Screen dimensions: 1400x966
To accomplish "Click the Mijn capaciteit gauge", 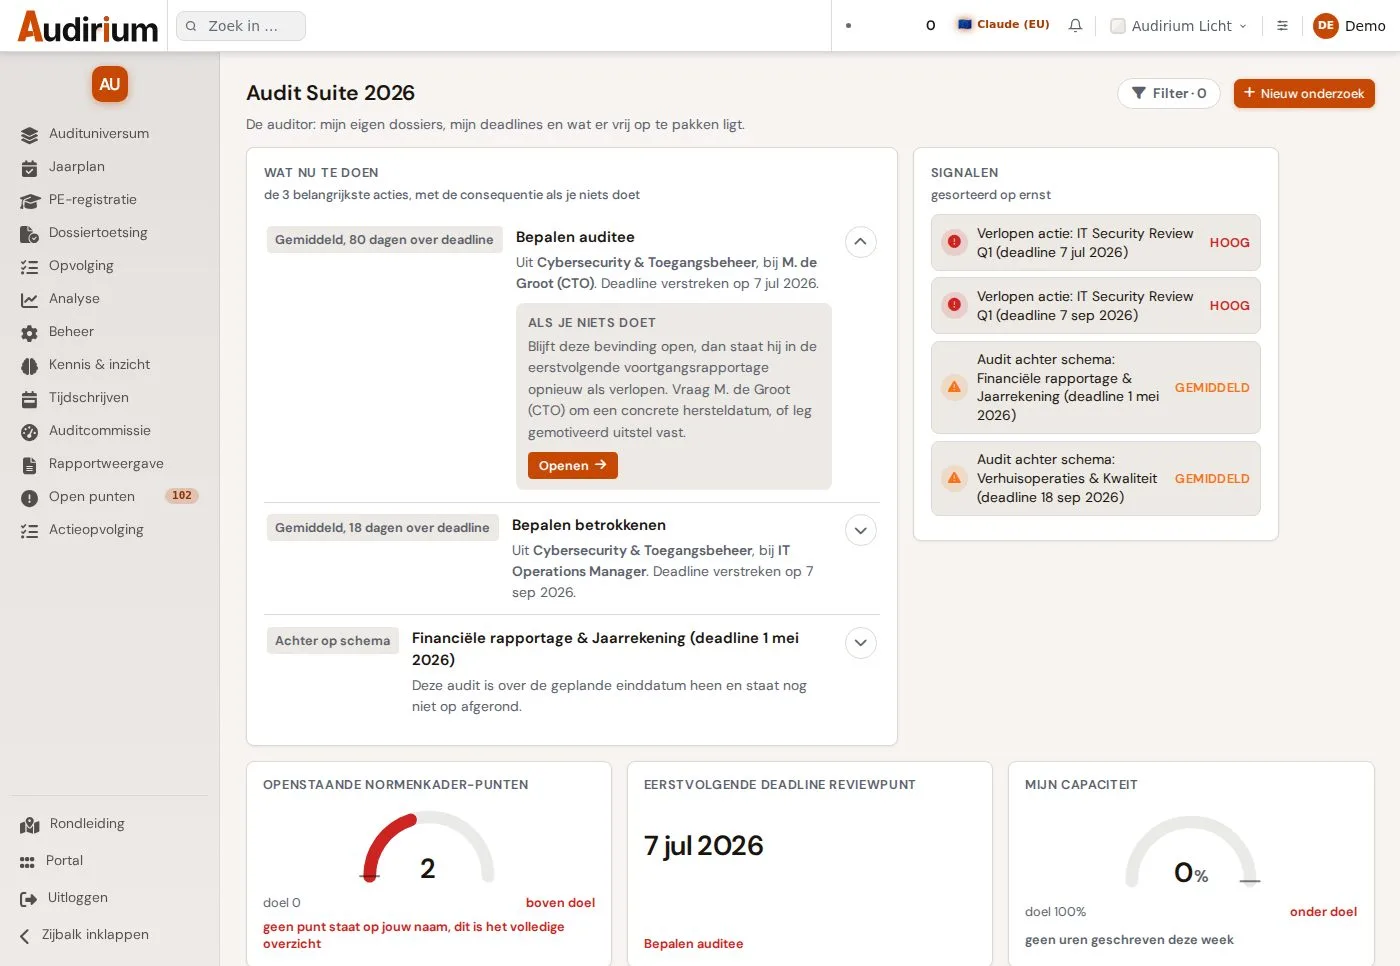I will tap(1191, 852).
